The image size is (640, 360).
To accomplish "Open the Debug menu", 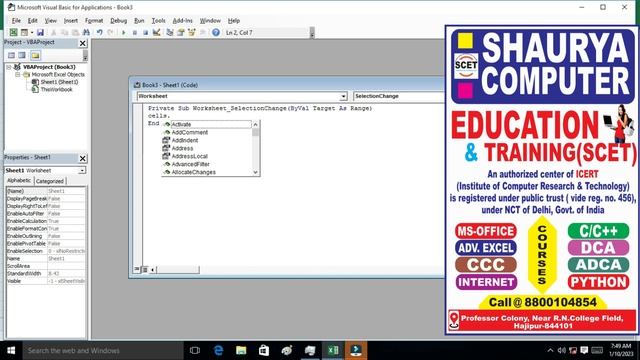I will point(118,20).
